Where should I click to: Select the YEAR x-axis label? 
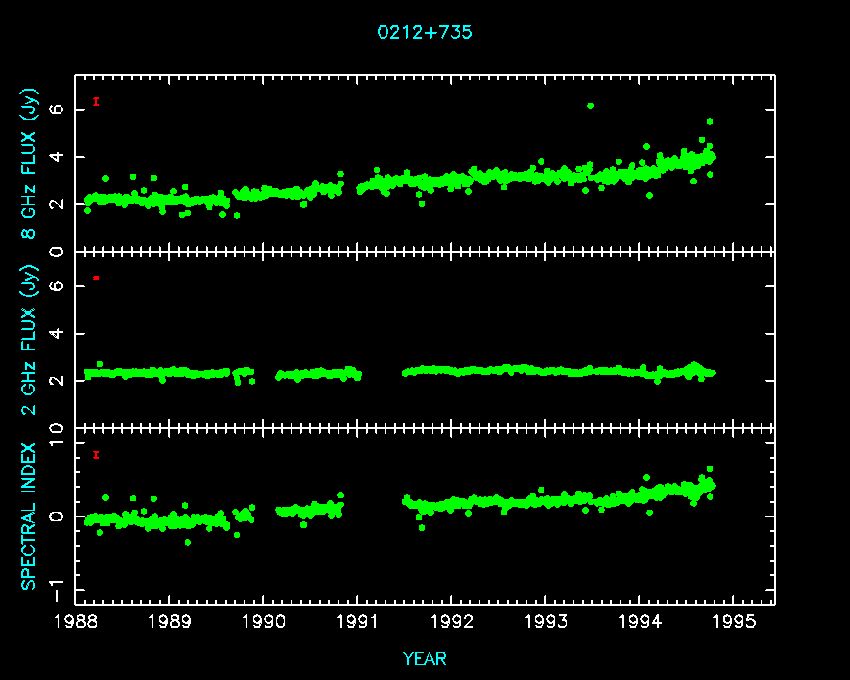424,658
